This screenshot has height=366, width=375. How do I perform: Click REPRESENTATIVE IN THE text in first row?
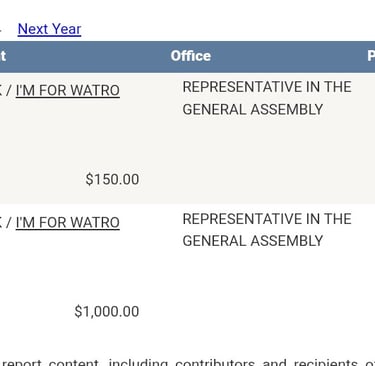[x=267, y=87]
